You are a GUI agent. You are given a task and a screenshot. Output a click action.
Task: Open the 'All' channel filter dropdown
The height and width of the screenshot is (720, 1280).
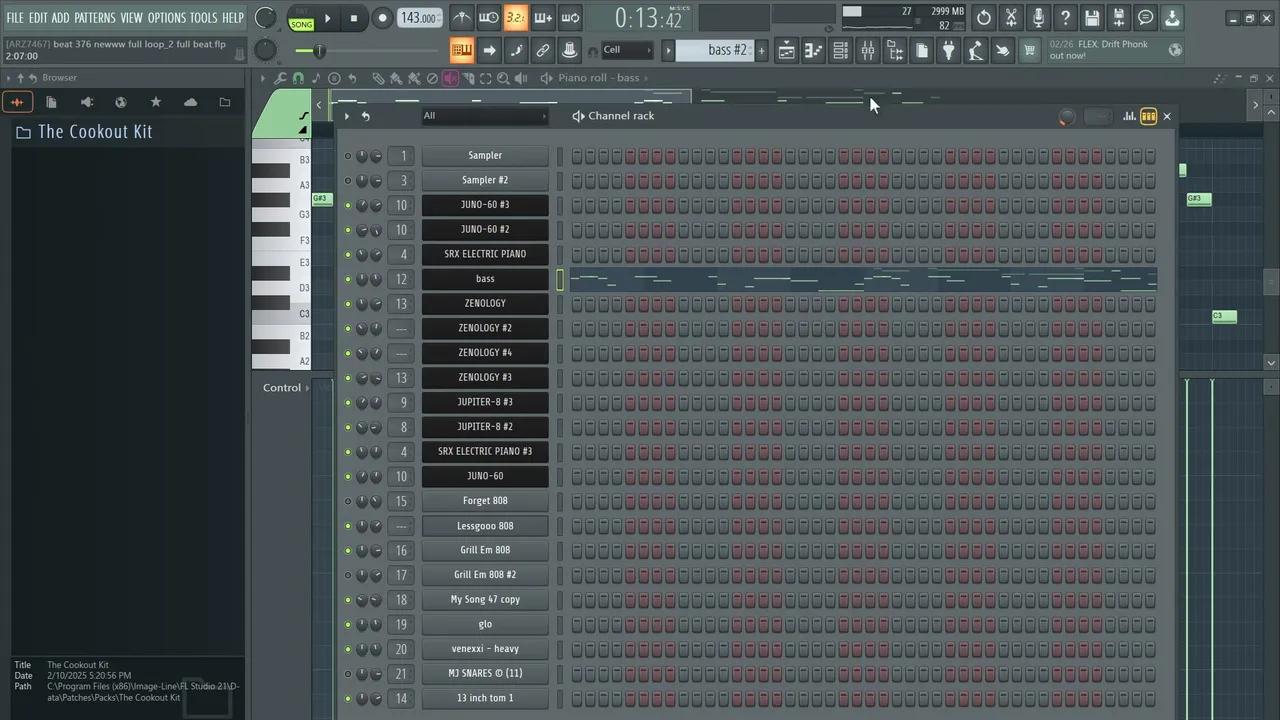[x=485, y=116]
